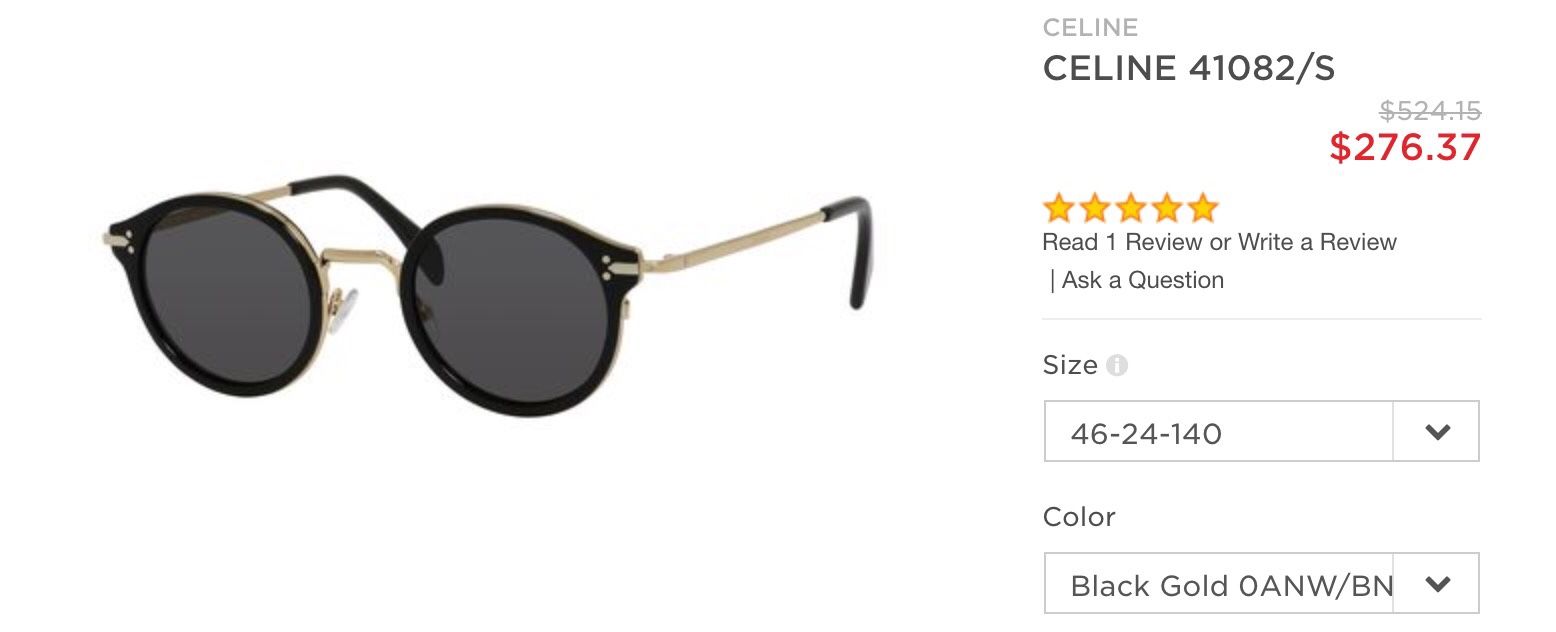This screenshot has height=632, width=1556.
Task: Expand the Size dropdown chevron arrow
Action: (x=1437, y=432)
